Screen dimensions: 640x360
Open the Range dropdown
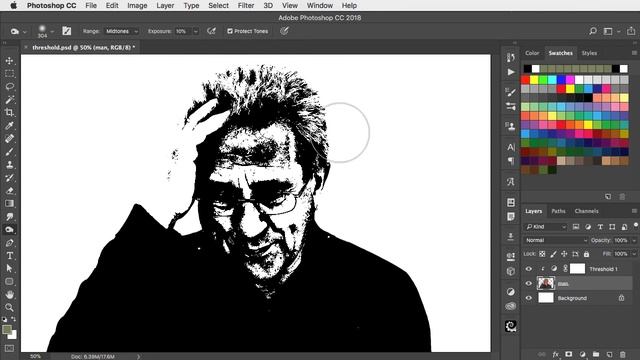point(122,31)
